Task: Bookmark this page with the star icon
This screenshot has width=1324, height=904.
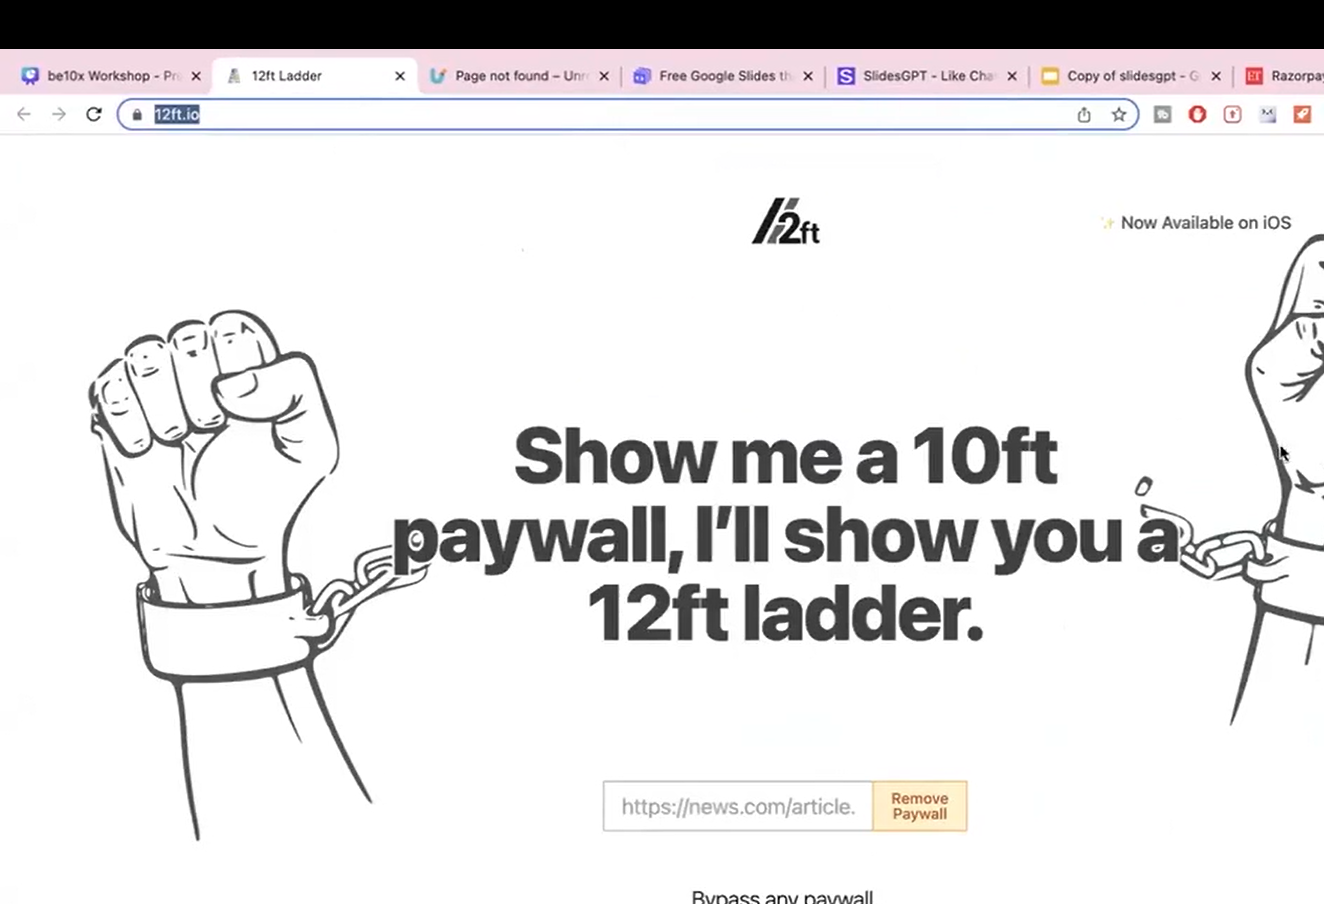Action: (1119, 115)
